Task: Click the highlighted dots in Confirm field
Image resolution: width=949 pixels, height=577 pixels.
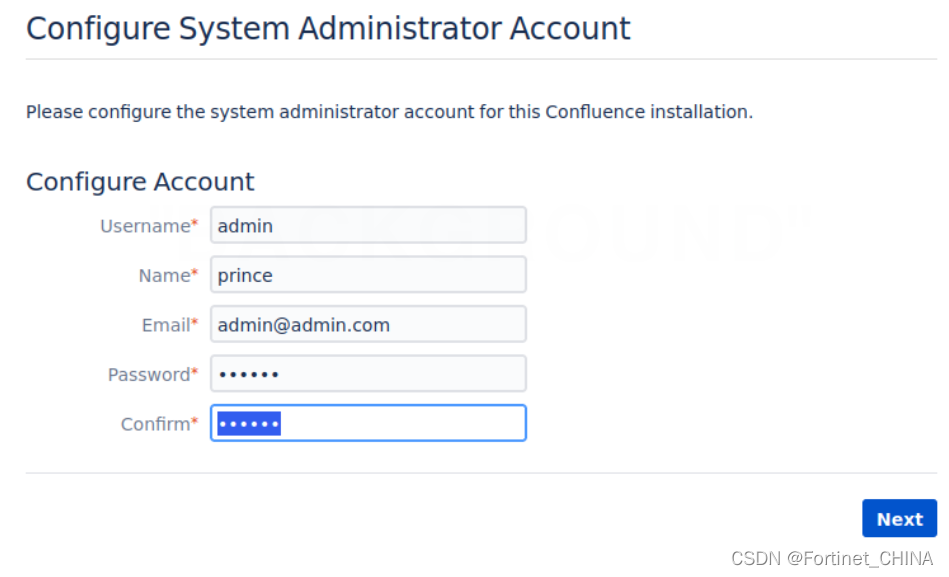Action: click(249, 424)
